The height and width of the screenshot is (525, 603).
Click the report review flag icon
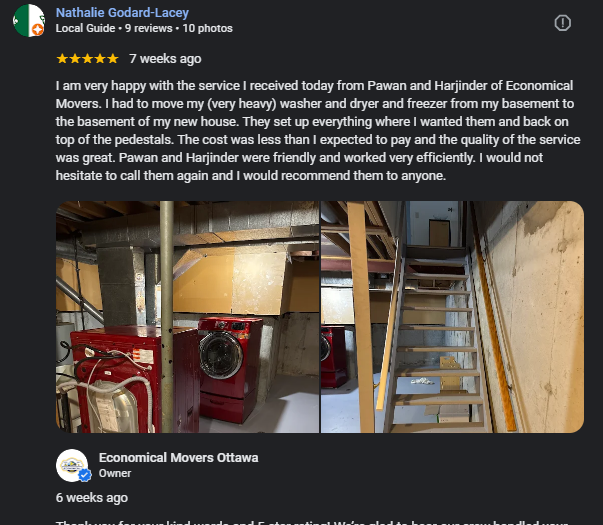tap(562, 23)
